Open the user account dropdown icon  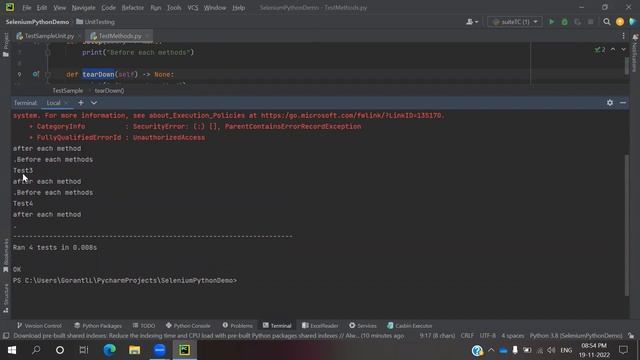coord(472,22)
